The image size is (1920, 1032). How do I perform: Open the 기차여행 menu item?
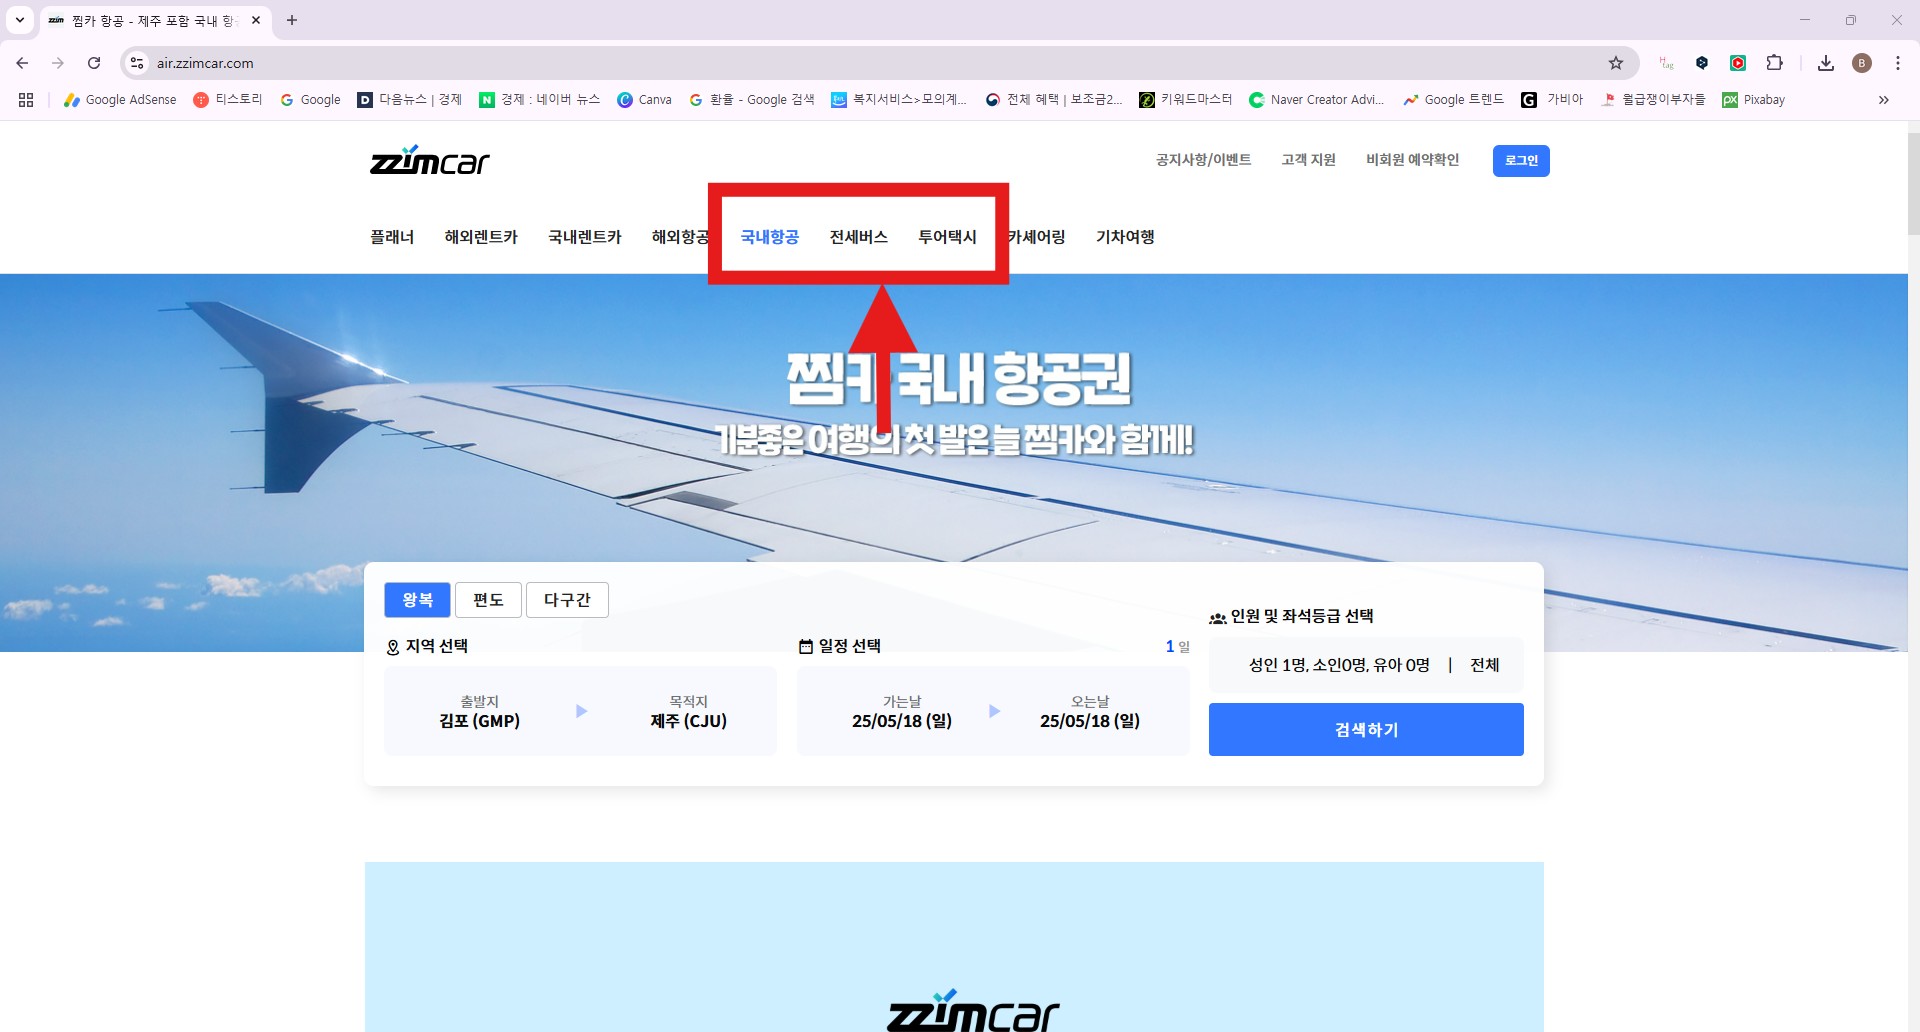(1124, 237)
